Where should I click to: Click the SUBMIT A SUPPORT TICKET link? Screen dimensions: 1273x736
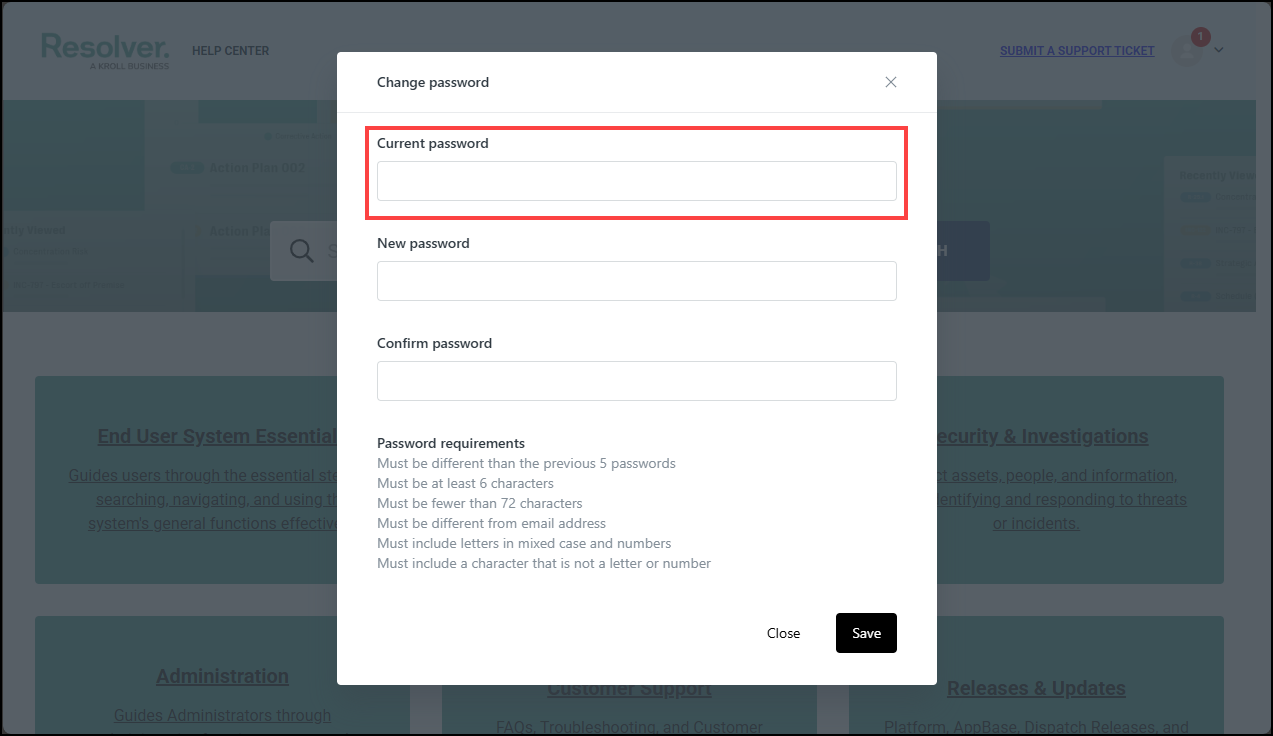click(x=1077, y=50)
